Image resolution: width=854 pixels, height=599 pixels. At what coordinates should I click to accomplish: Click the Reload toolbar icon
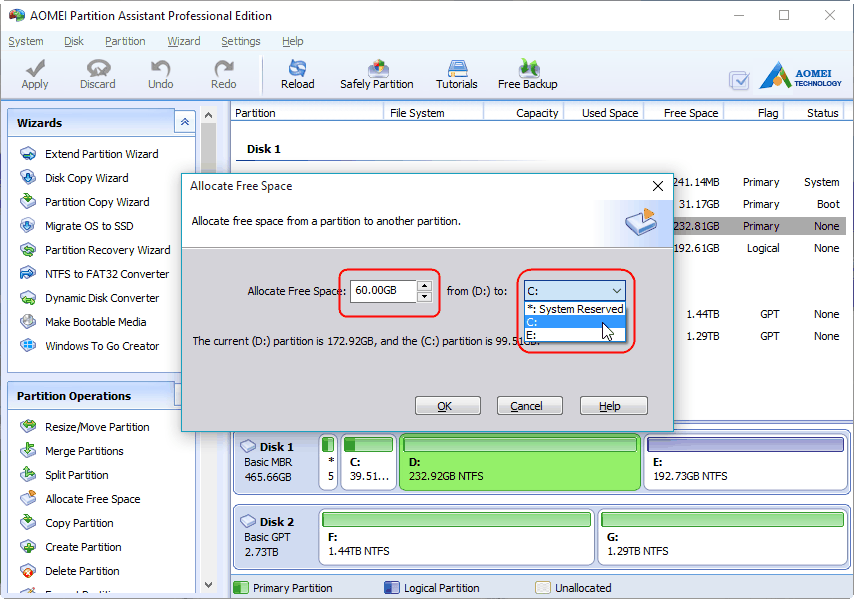click(x=297, y=73)
